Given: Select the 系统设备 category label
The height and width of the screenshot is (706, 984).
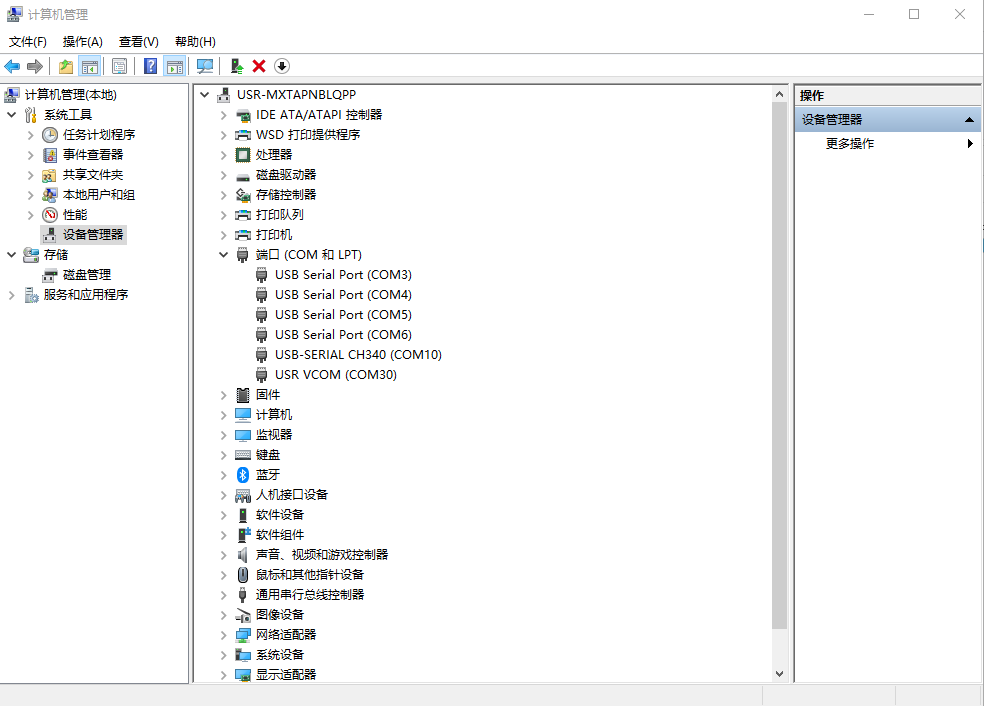Looking at the screenshot, I should (x=280, y=655).
